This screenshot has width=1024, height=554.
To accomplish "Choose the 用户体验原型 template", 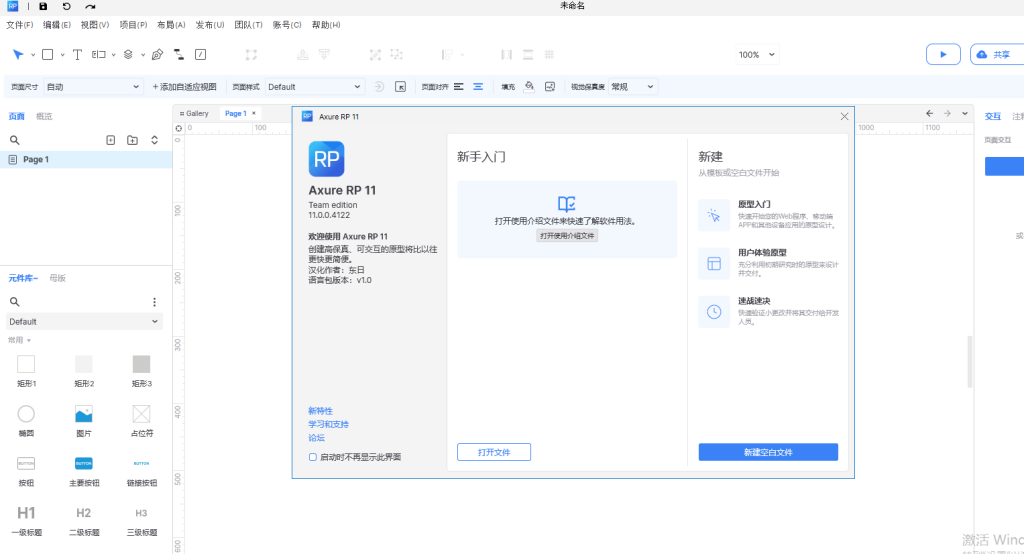I will 769,263.
